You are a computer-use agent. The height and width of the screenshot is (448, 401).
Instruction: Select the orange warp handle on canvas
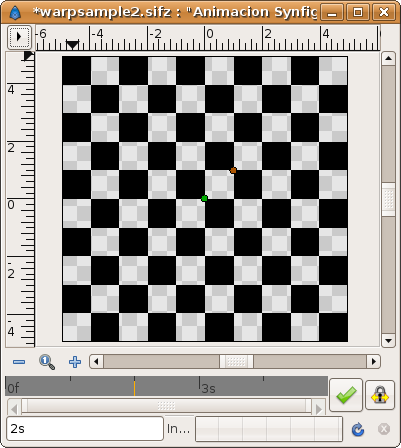pyautogui.click(x=233, y=170)
